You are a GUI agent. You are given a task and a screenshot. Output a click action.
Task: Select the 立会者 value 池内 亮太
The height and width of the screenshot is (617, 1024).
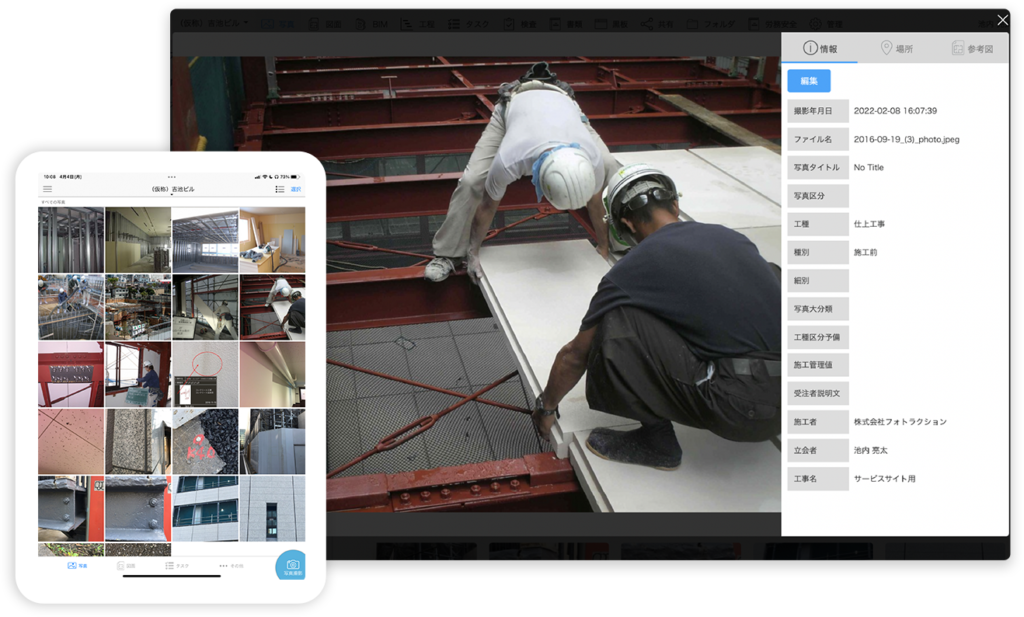870,451
